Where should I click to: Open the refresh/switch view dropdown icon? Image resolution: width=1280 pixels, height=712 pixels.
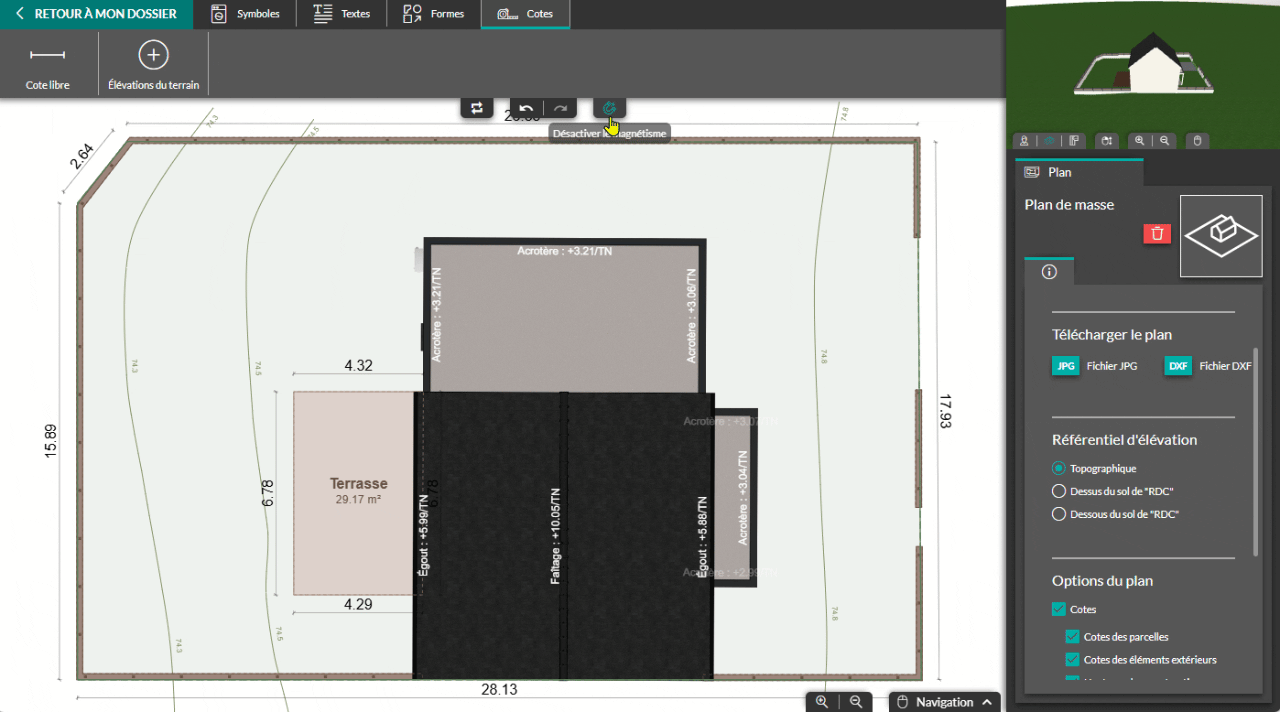point(476,107)
